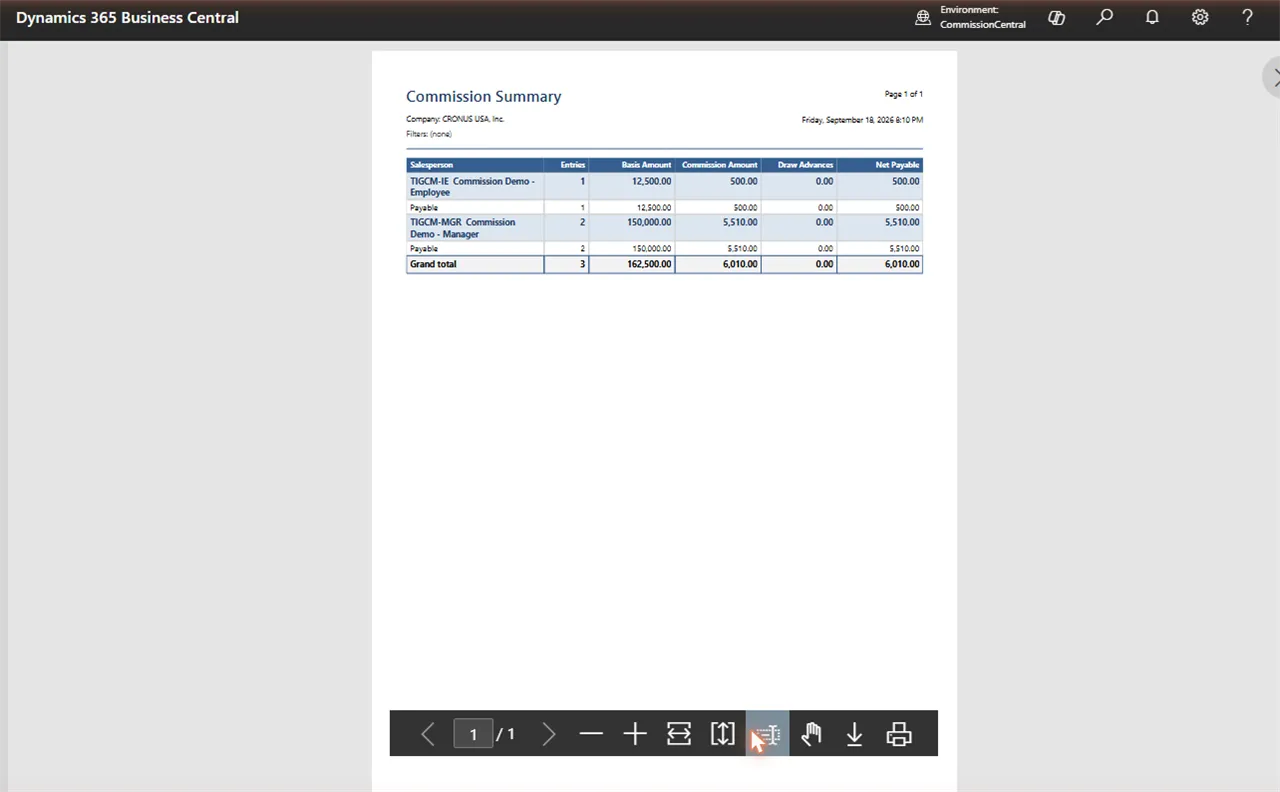Viewport: 1280px width, 792px height.
Task: Activate the text selection tool
Action: pos(767,734)
